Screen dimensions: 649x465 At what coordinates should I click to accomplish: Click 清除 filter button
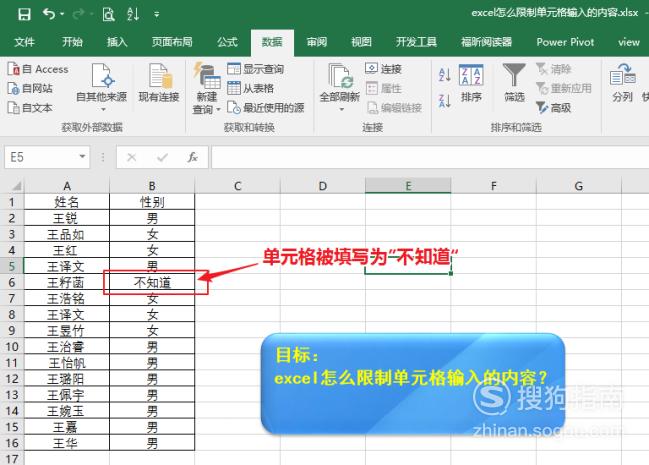[553, 69]
